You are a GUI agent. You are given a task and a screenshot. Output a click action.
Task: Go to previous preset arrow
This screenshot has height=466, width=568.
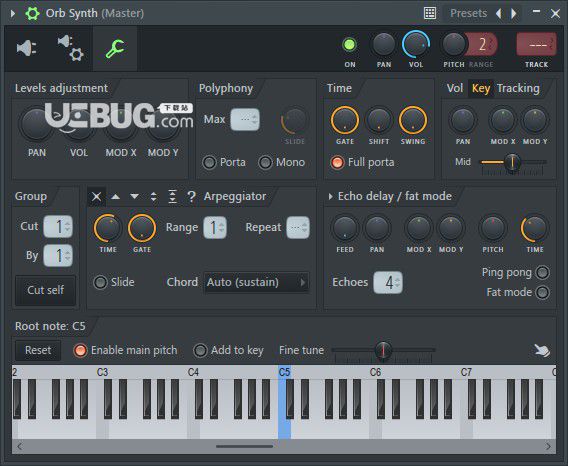pyautogui.click(x=499, y=13)
